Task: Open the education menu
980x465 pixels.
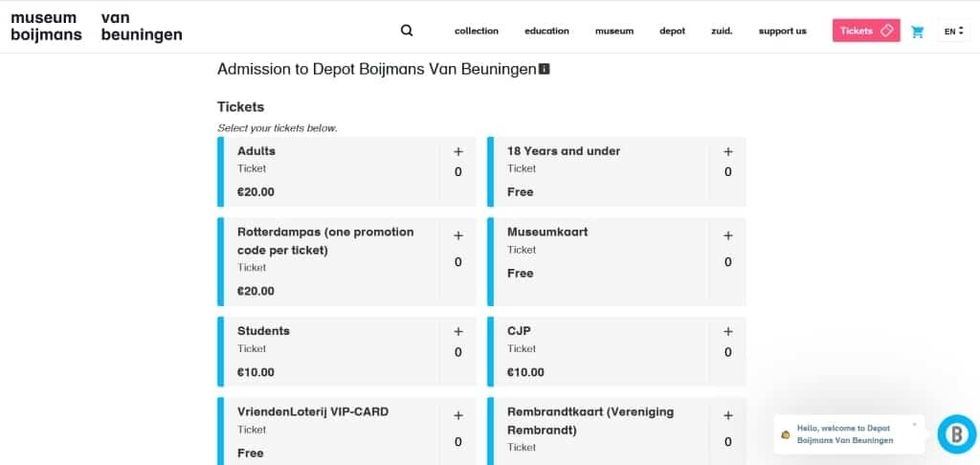Action: coord(547,31)
